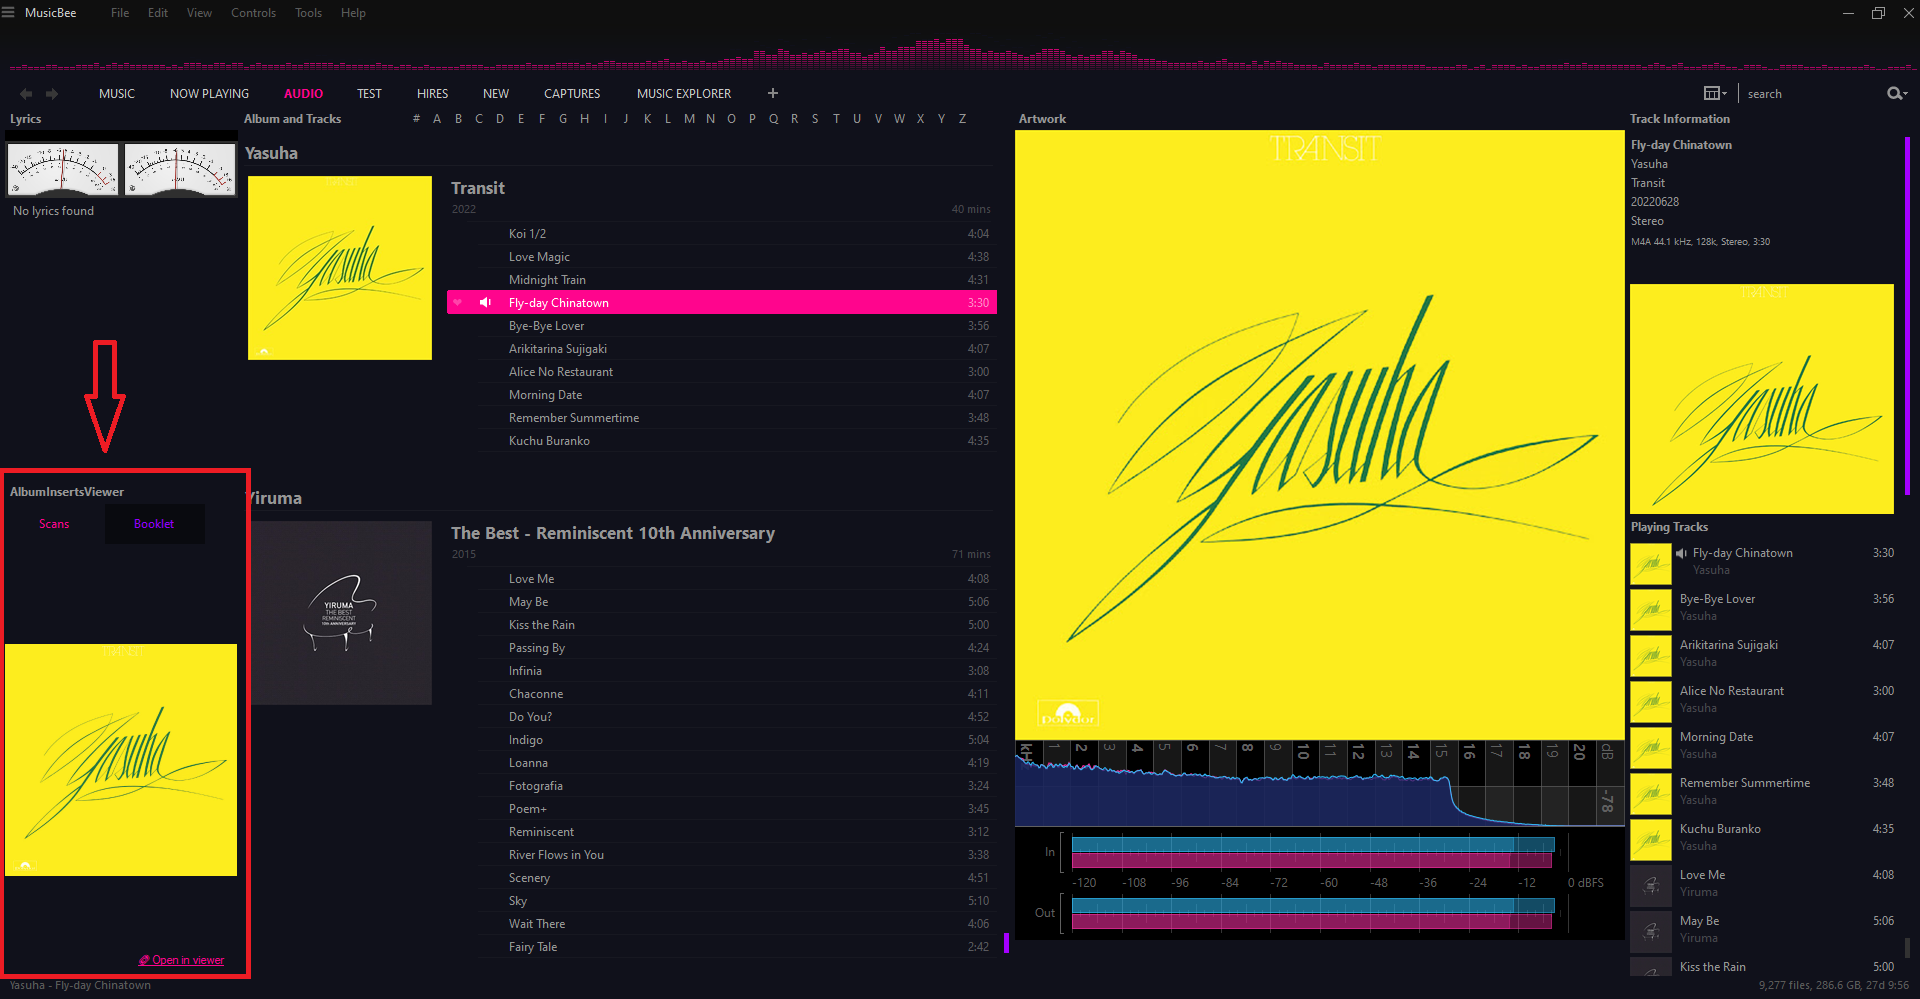Jump to artists starting with M

689,119
